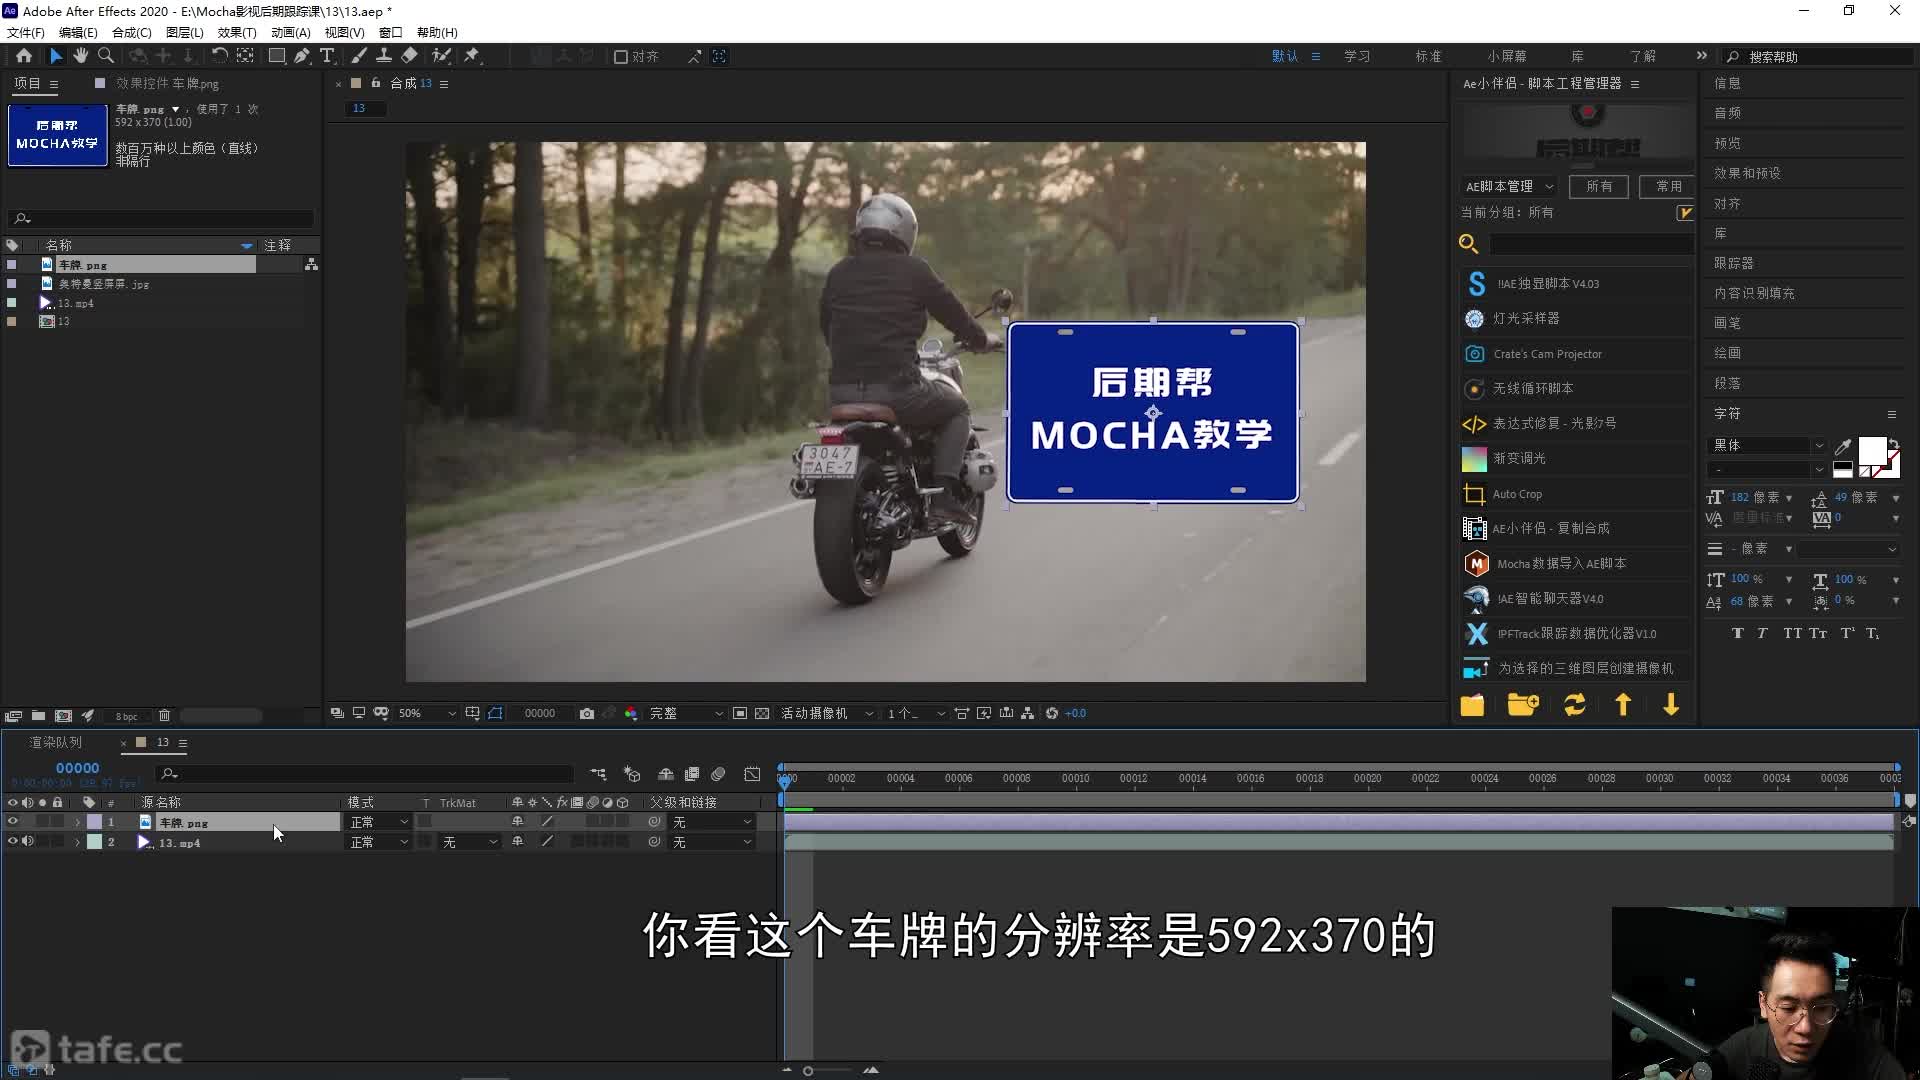Open the 黑体 font family dropdown
Viewport: 1920px width, 1080px height.
1768,445
